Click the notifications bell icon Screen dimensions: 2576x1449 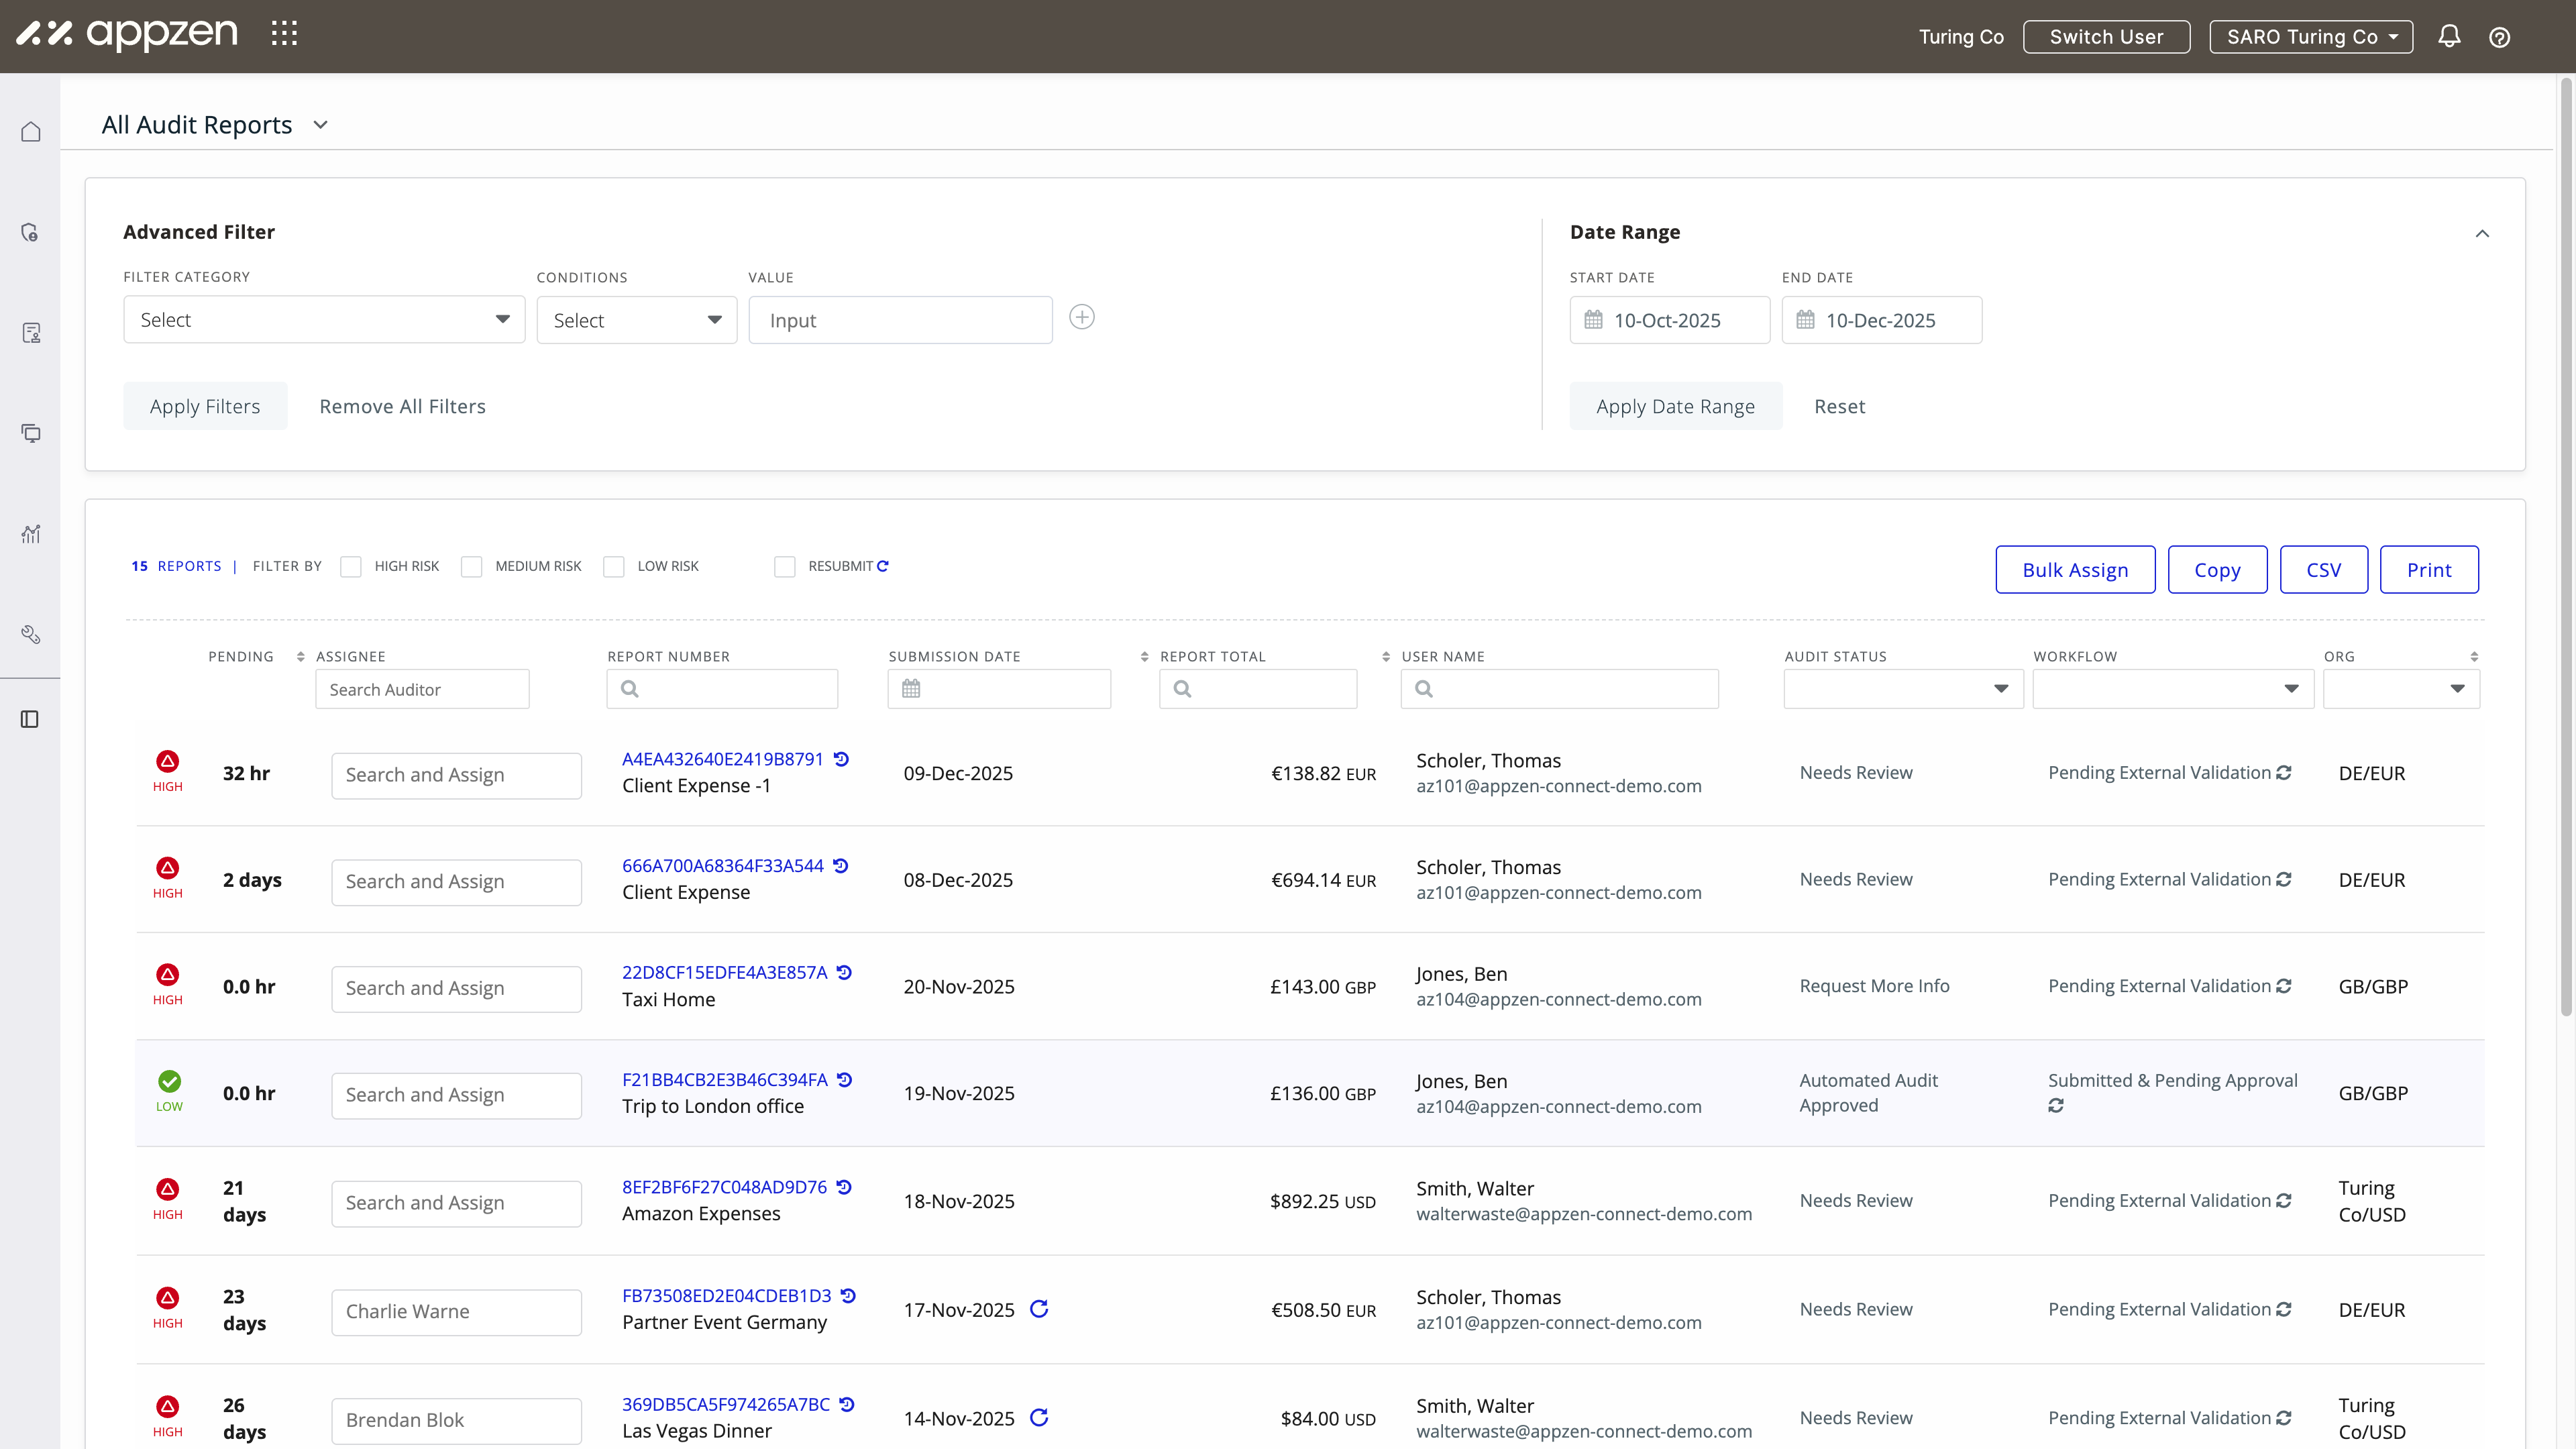[2449, 37]
